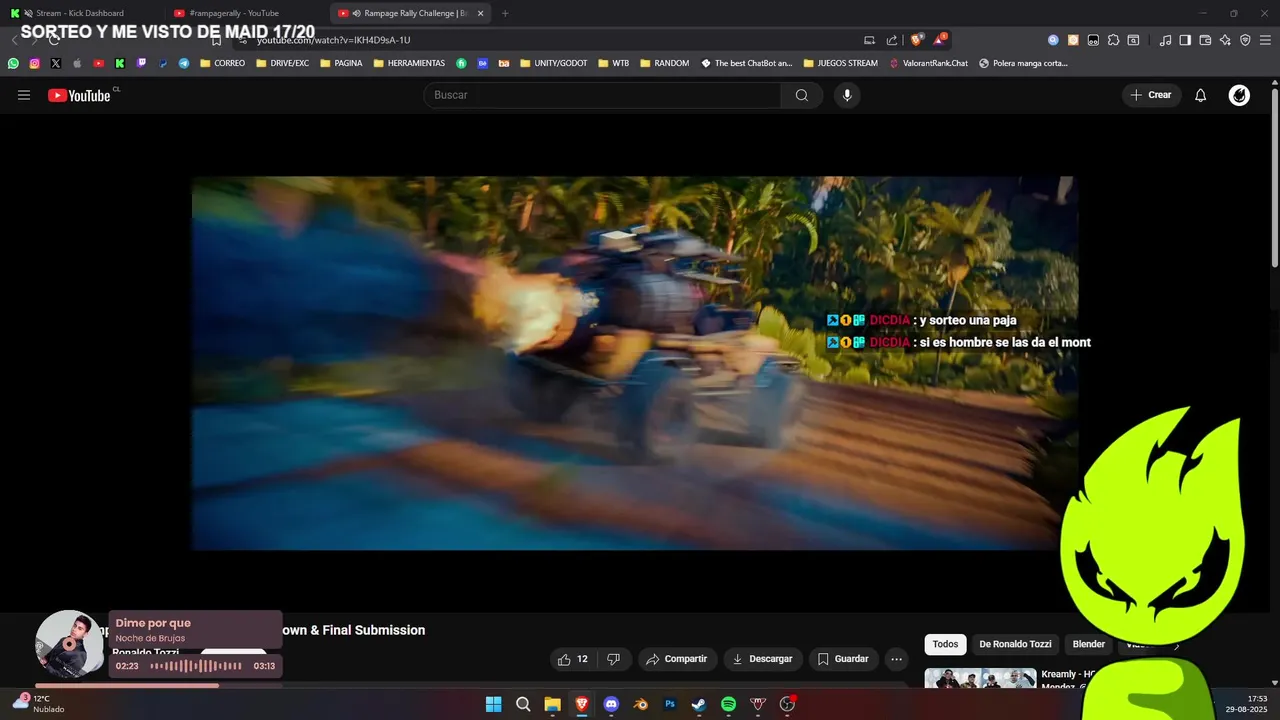This screenshot has height=720, width=1280.
Task: Open the DRIVE/EXC bookmarks folder
Action: point(282,63)
